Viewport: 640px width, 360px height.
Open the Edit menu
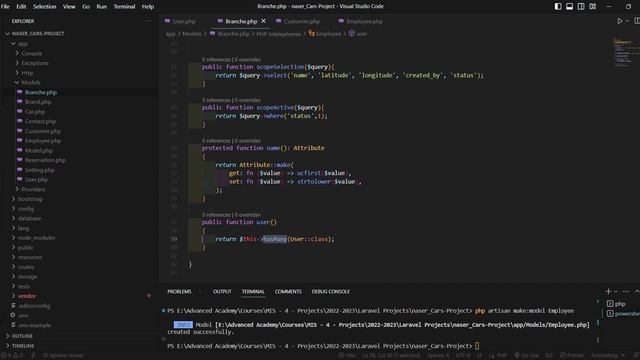click(x=21, y=7)
